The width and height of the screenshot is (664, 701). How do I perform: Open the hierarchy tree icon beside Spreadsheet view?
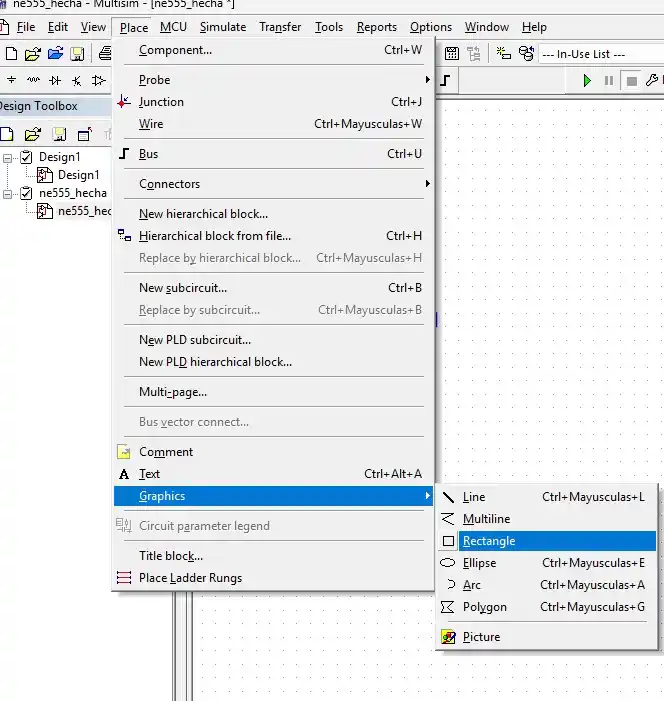point(474,54)
